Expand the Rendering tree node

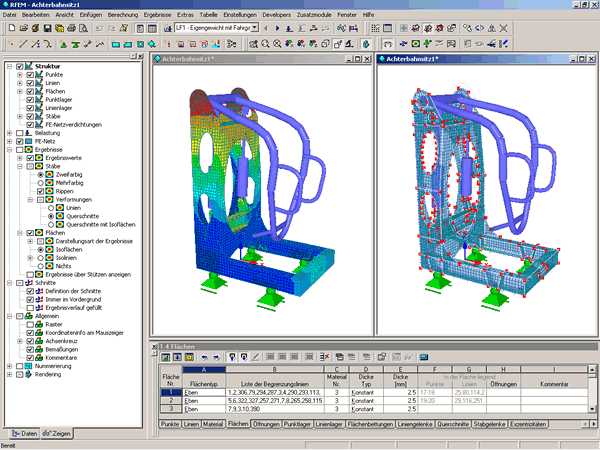pos(10,375)
